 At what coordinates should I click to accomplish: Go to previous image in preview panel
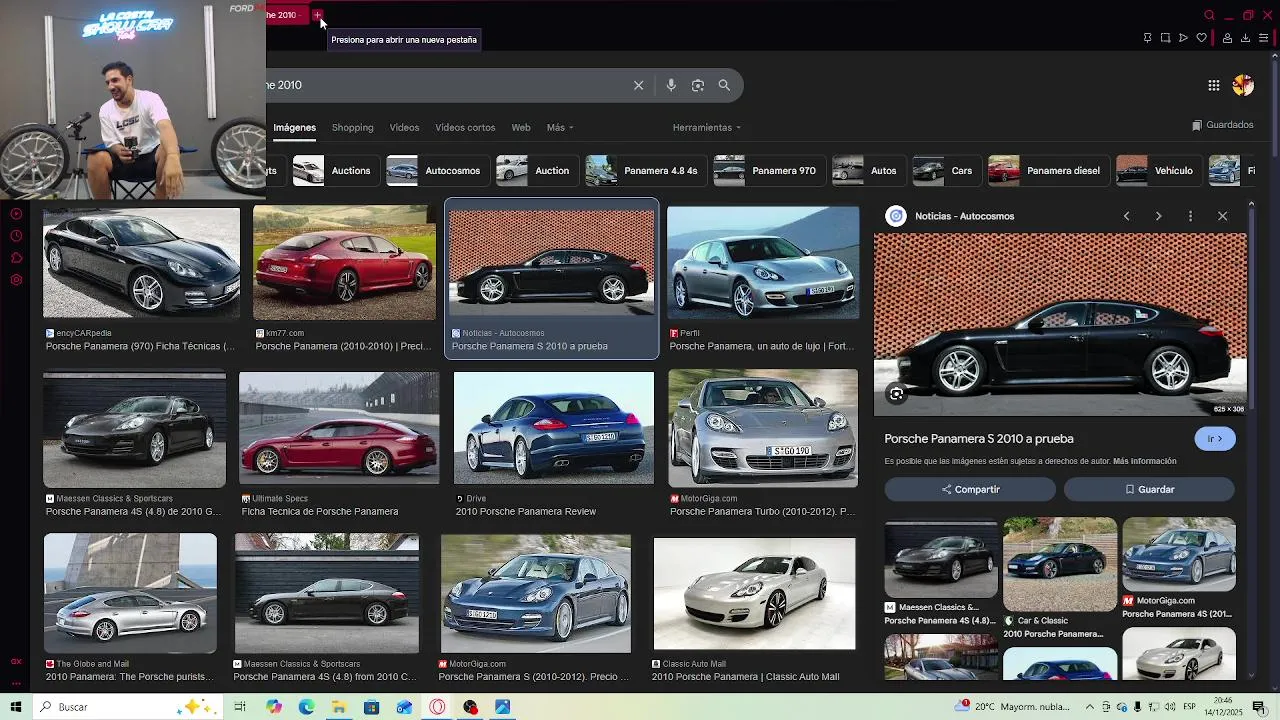(1126, 216)
